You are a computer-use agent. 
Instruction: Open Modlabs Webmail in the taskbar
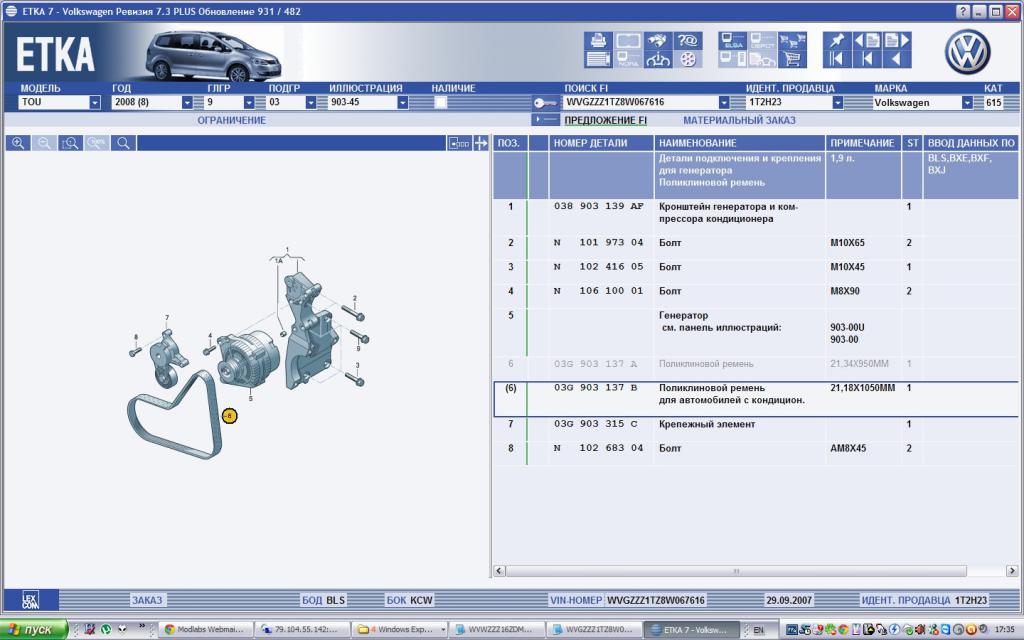tap(205, 630)
